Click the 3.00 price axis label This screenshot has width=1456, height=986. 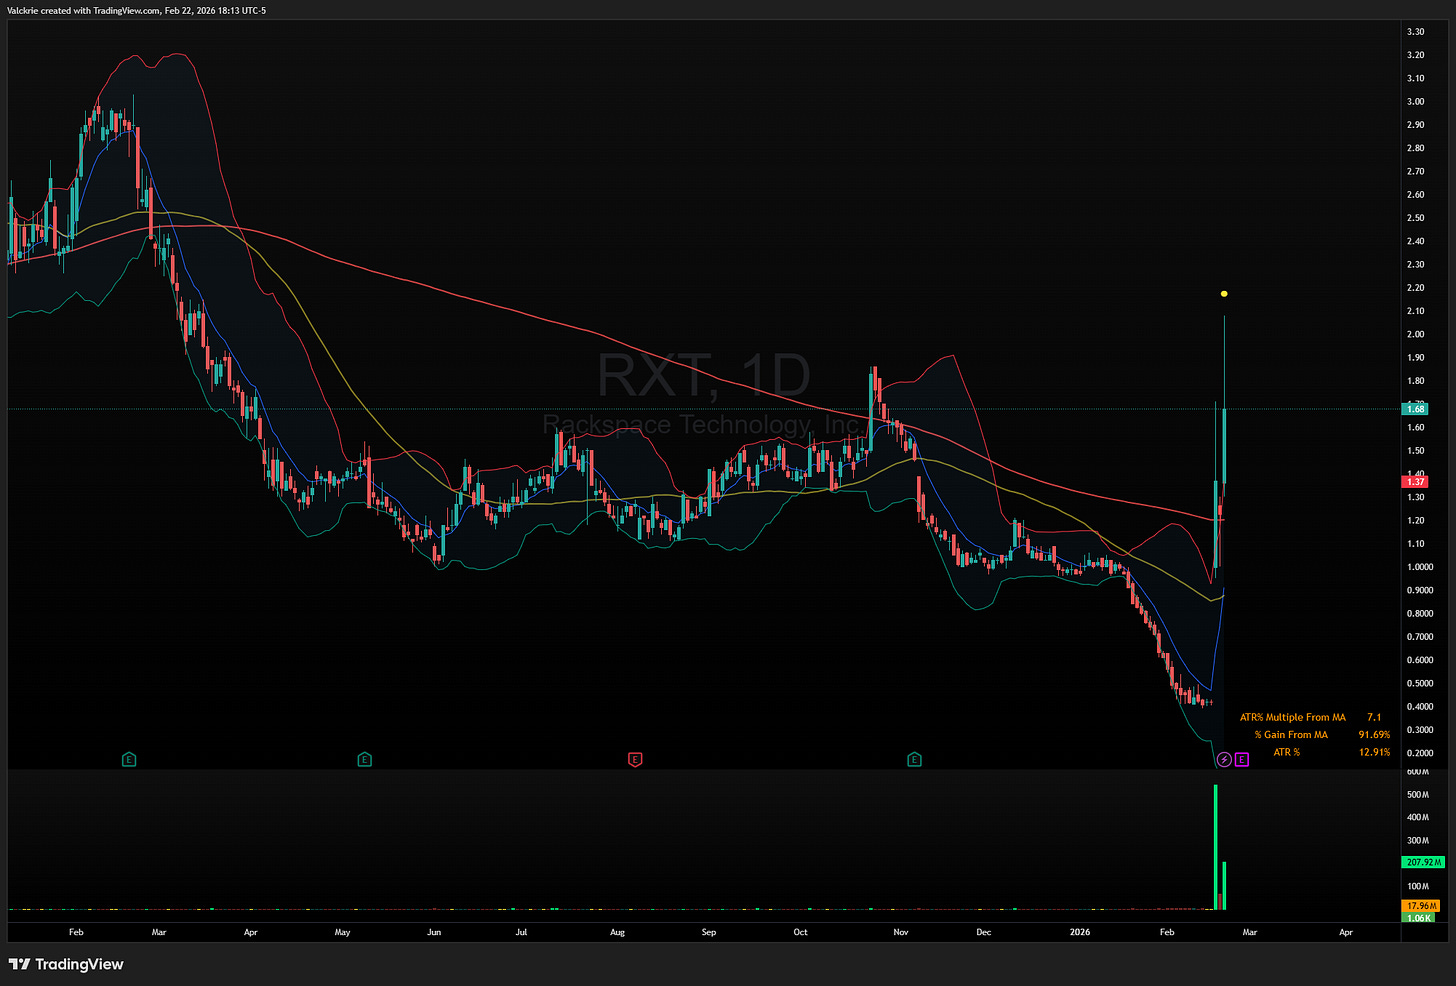(1415, 102)
